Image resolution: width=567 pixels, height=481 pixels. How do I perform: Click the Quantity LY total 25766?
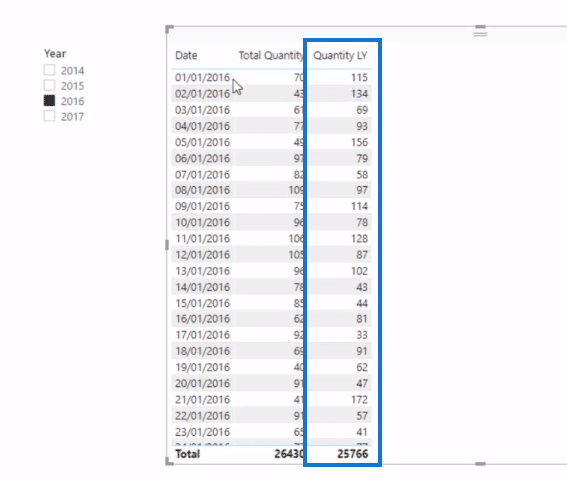[x=353, y=454]
